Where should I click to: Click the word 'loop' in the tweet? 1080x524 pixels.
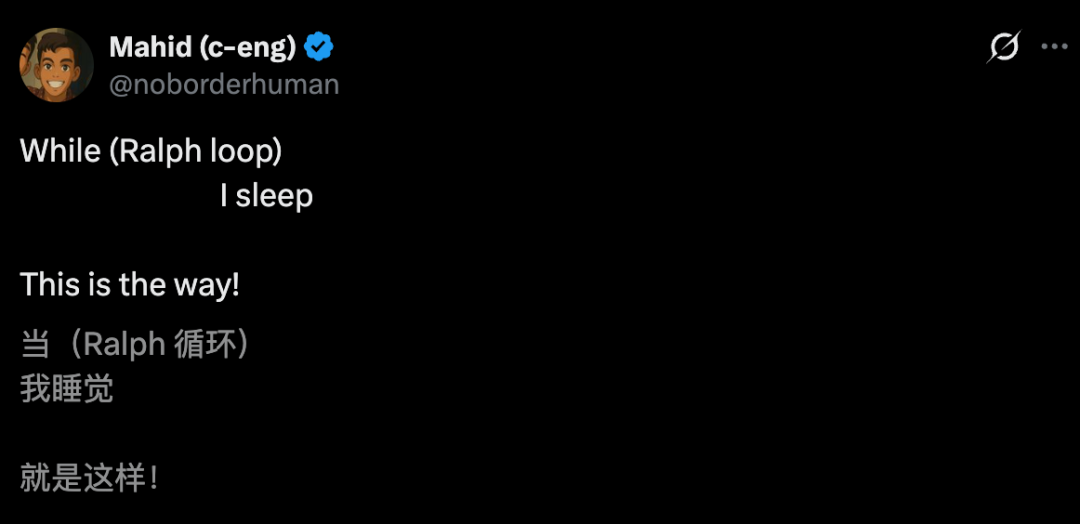pyautogui.click(x=246, y=151)
